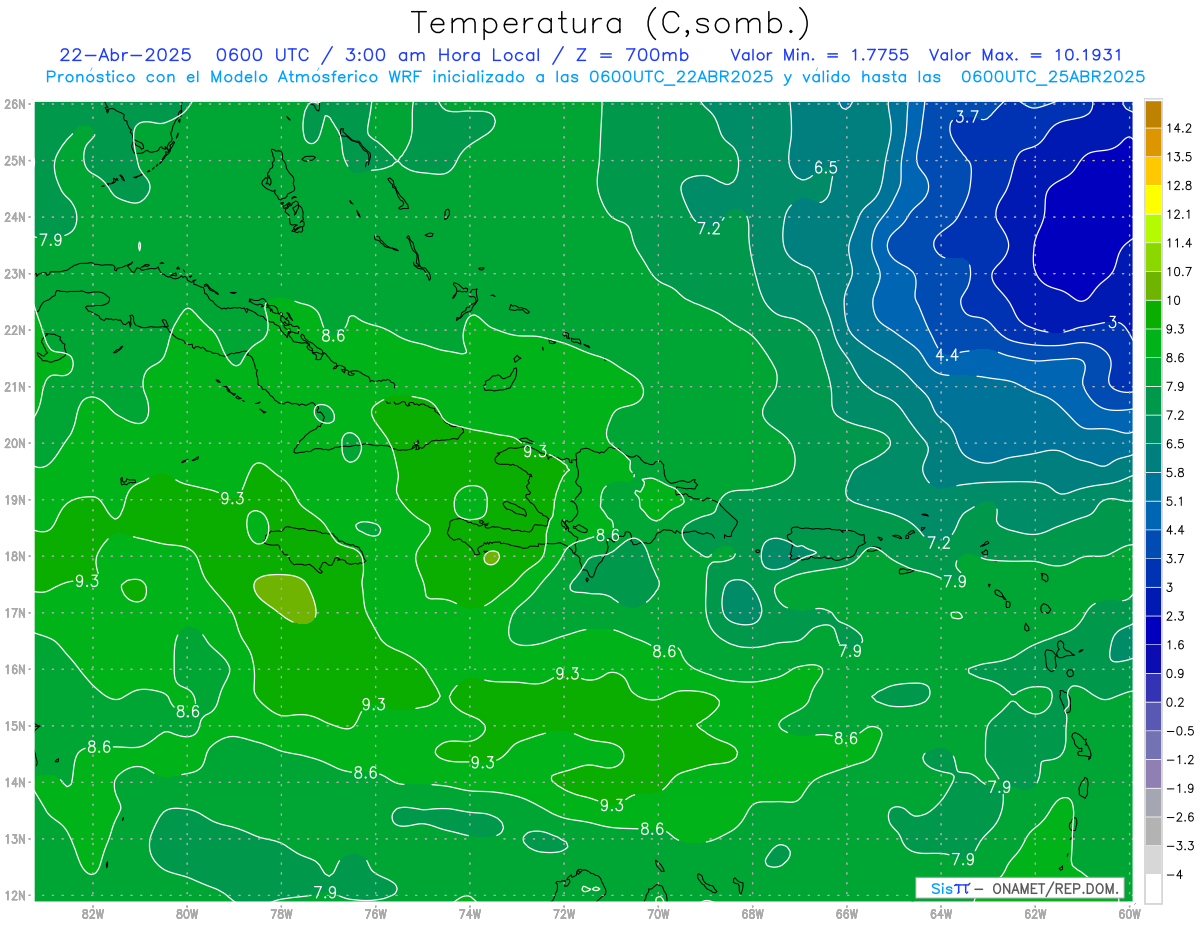1200x927 pixels.
Task: Click the valid-until text "0600UTC_25ABR2025"
Action: tap(1052, 76)
